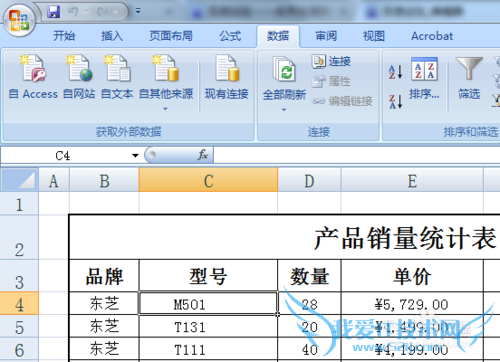The height and width of the screenshot is (362, 500).
Task: Open the 页面布局 tab
Action: click(x=171, y=36)
